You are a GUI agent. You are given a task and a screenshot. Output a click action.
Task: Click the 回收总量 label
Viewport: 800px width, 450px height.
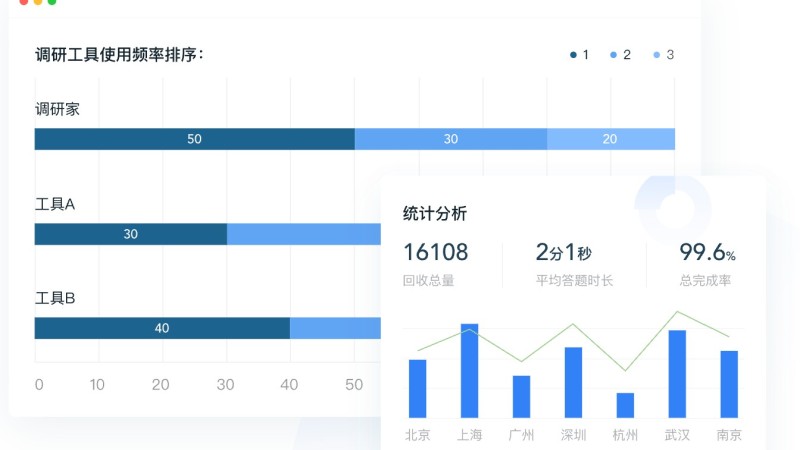click(x=429, y=281)
